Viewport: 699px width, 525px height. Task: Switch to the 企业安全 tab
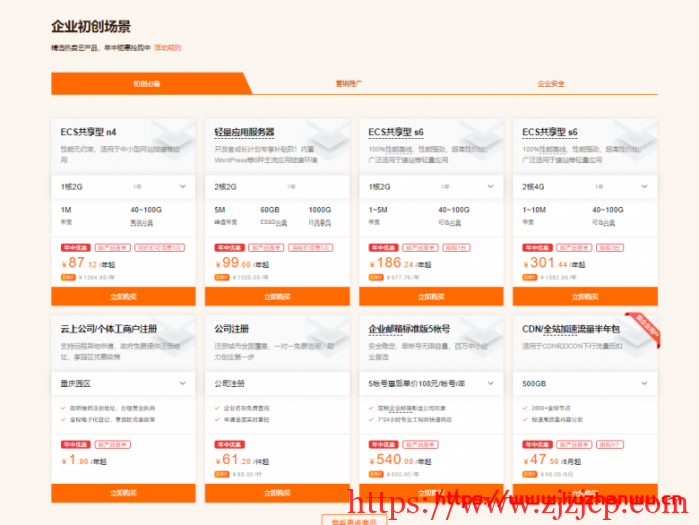pyautogui.click(x=551, y=83)
